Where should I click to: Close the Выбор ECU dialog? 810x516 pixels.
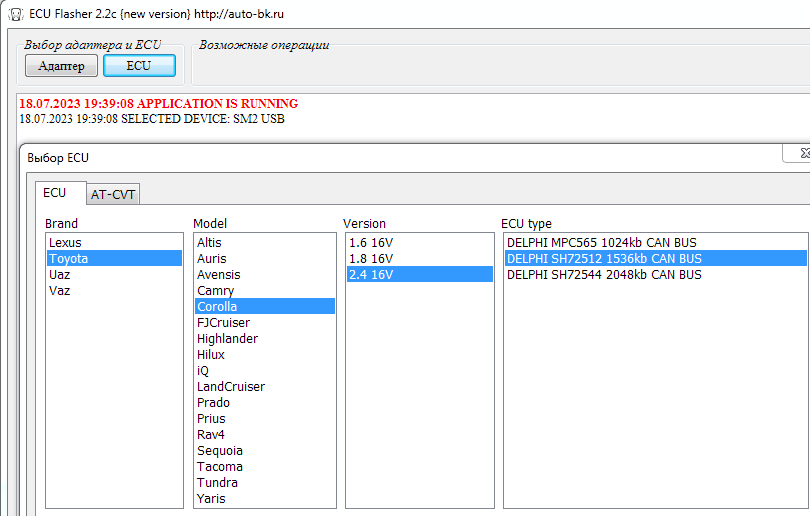point(801,154)
